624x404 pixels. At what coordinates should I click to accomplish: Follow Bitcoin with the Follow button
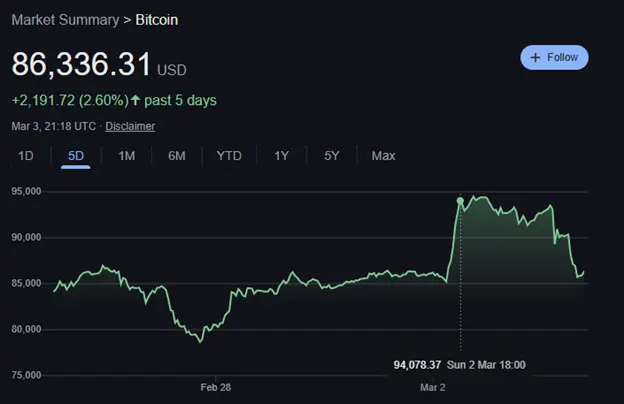(554, 57)
